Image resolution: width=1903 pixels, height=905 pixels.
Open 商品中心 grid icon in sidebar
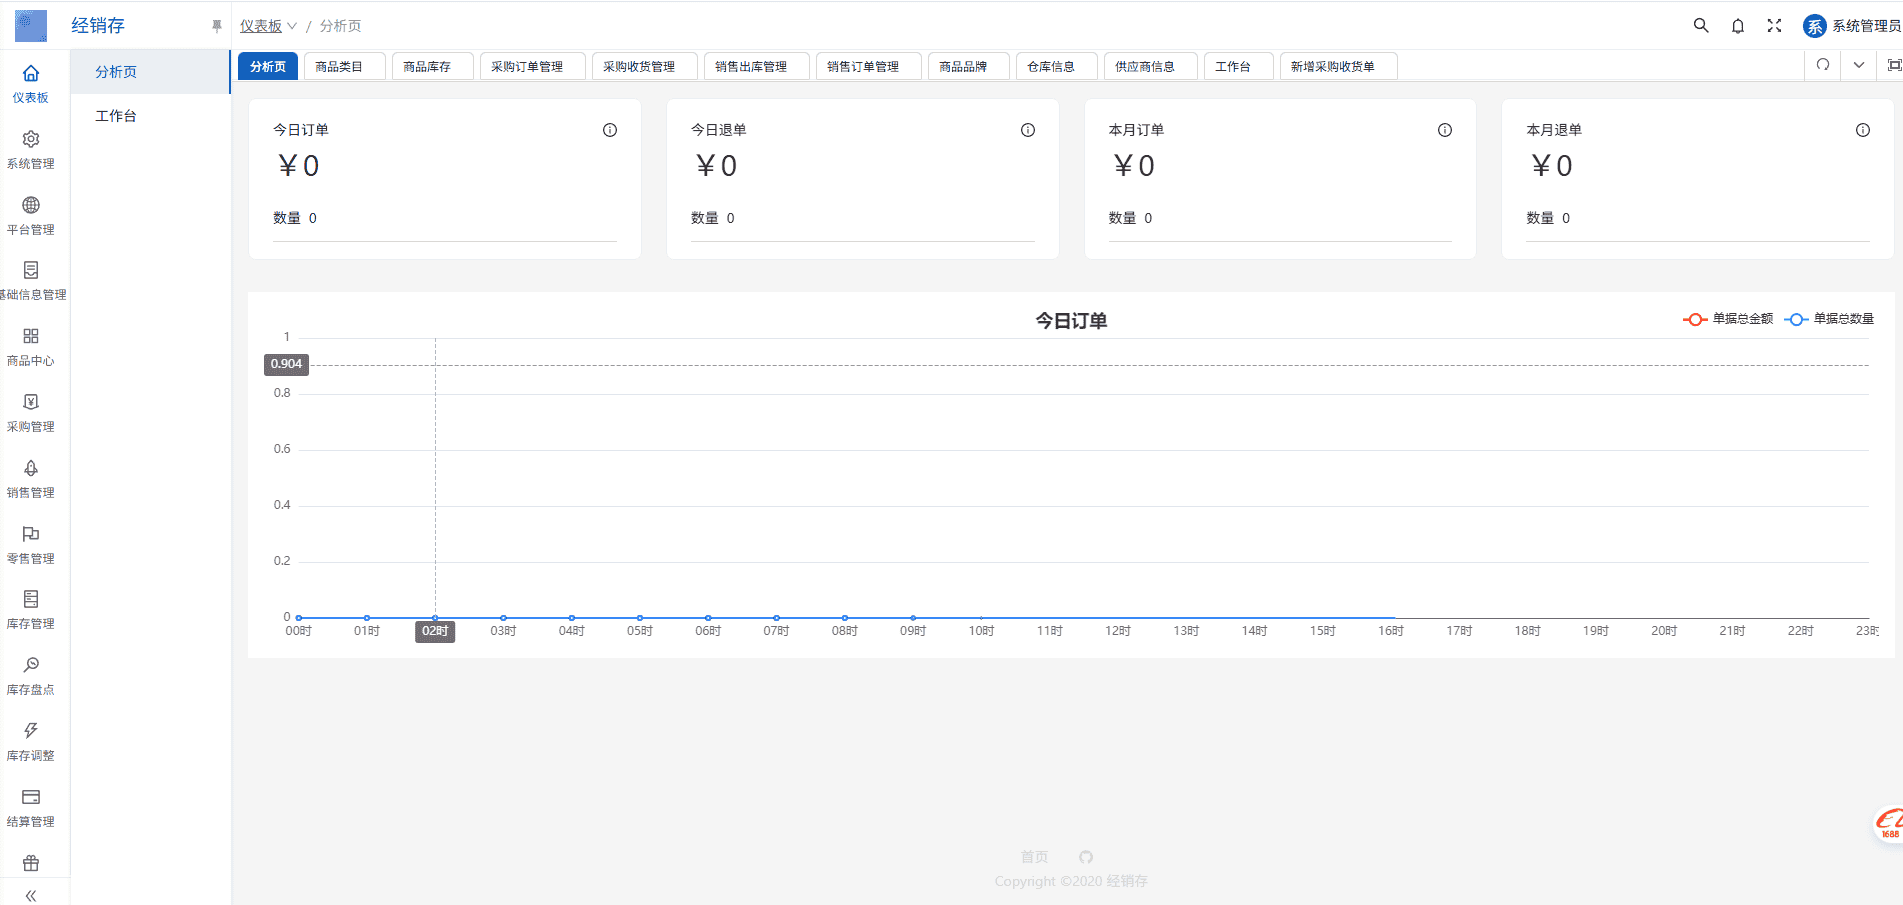pyautogui.click(x=31, y=336)
